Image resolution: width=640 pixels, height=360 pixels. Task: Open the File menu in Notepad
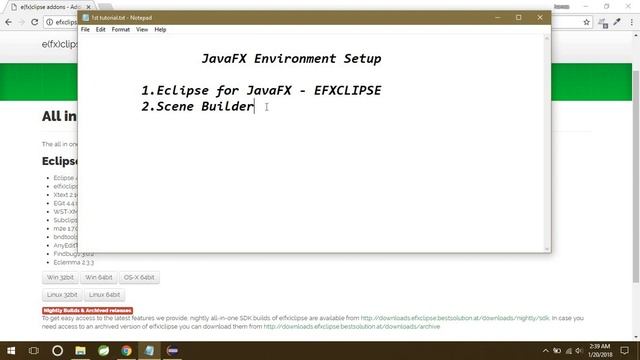(85, 29)
